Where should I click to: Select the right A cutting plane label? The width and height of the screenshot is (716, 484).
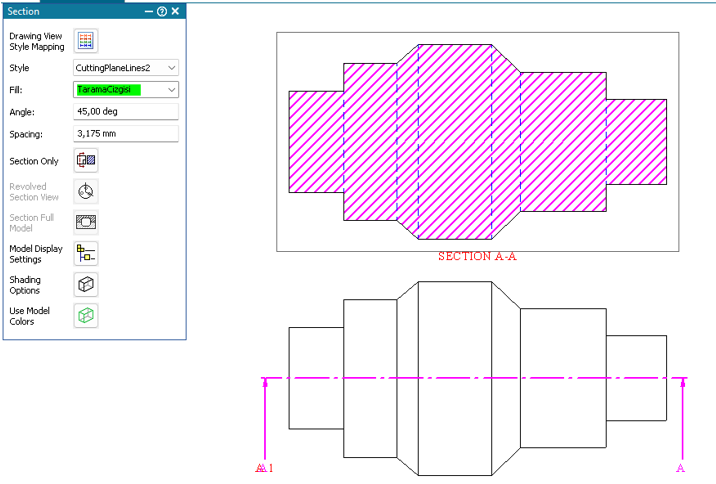[681, 468]
